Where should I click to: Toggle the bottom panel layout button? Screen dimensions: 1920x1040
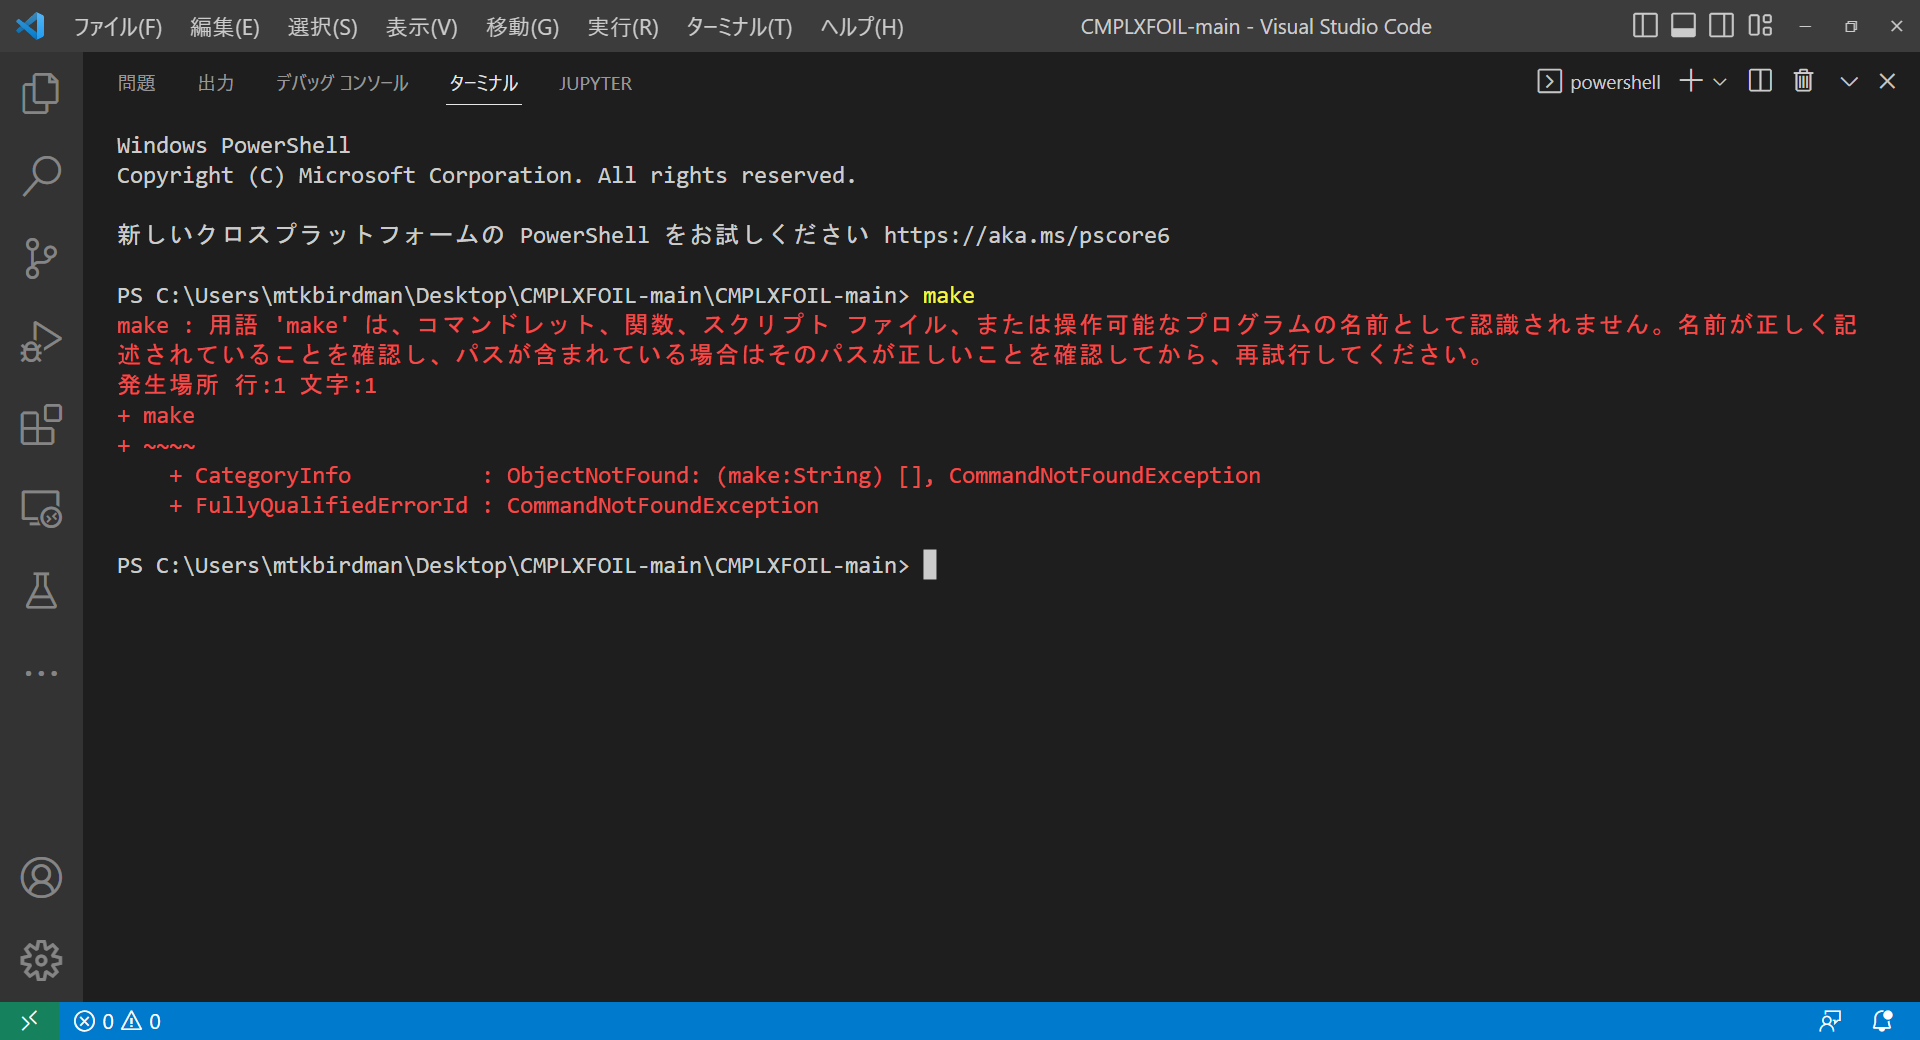(1683, 26)
